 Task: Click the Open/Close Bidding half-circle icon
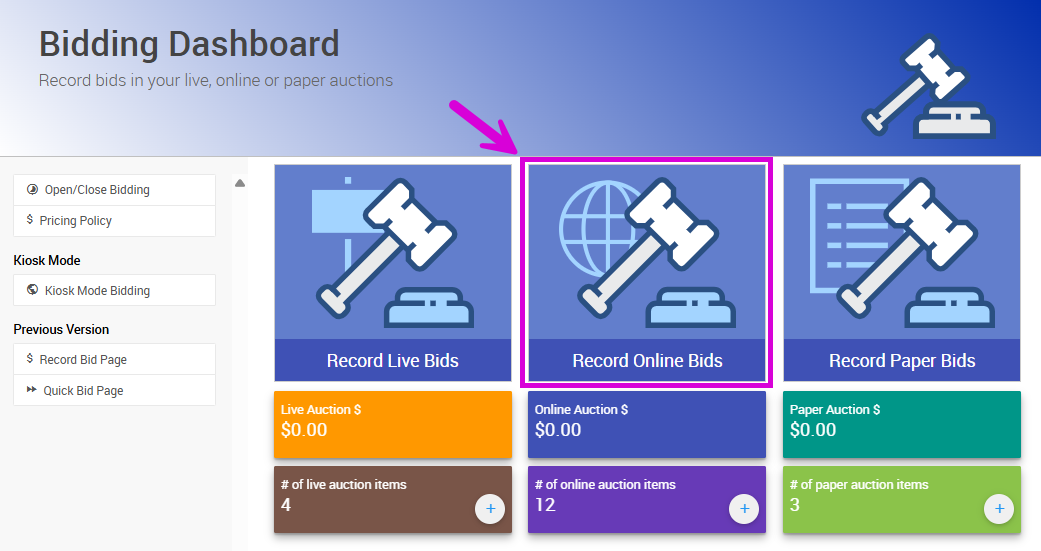click(32, 190)
